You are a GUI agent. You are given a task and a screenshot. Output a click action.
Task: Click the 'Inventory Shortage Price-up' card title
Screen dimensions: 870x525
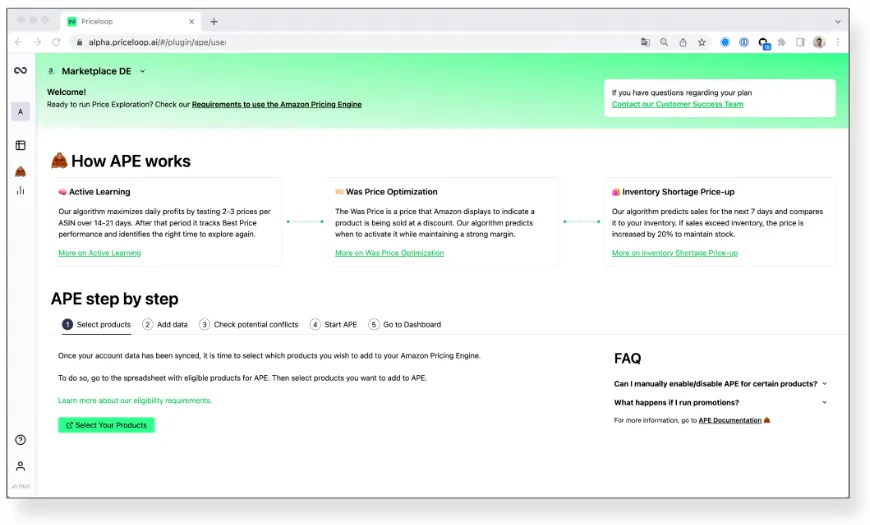(x=678, y=191)
